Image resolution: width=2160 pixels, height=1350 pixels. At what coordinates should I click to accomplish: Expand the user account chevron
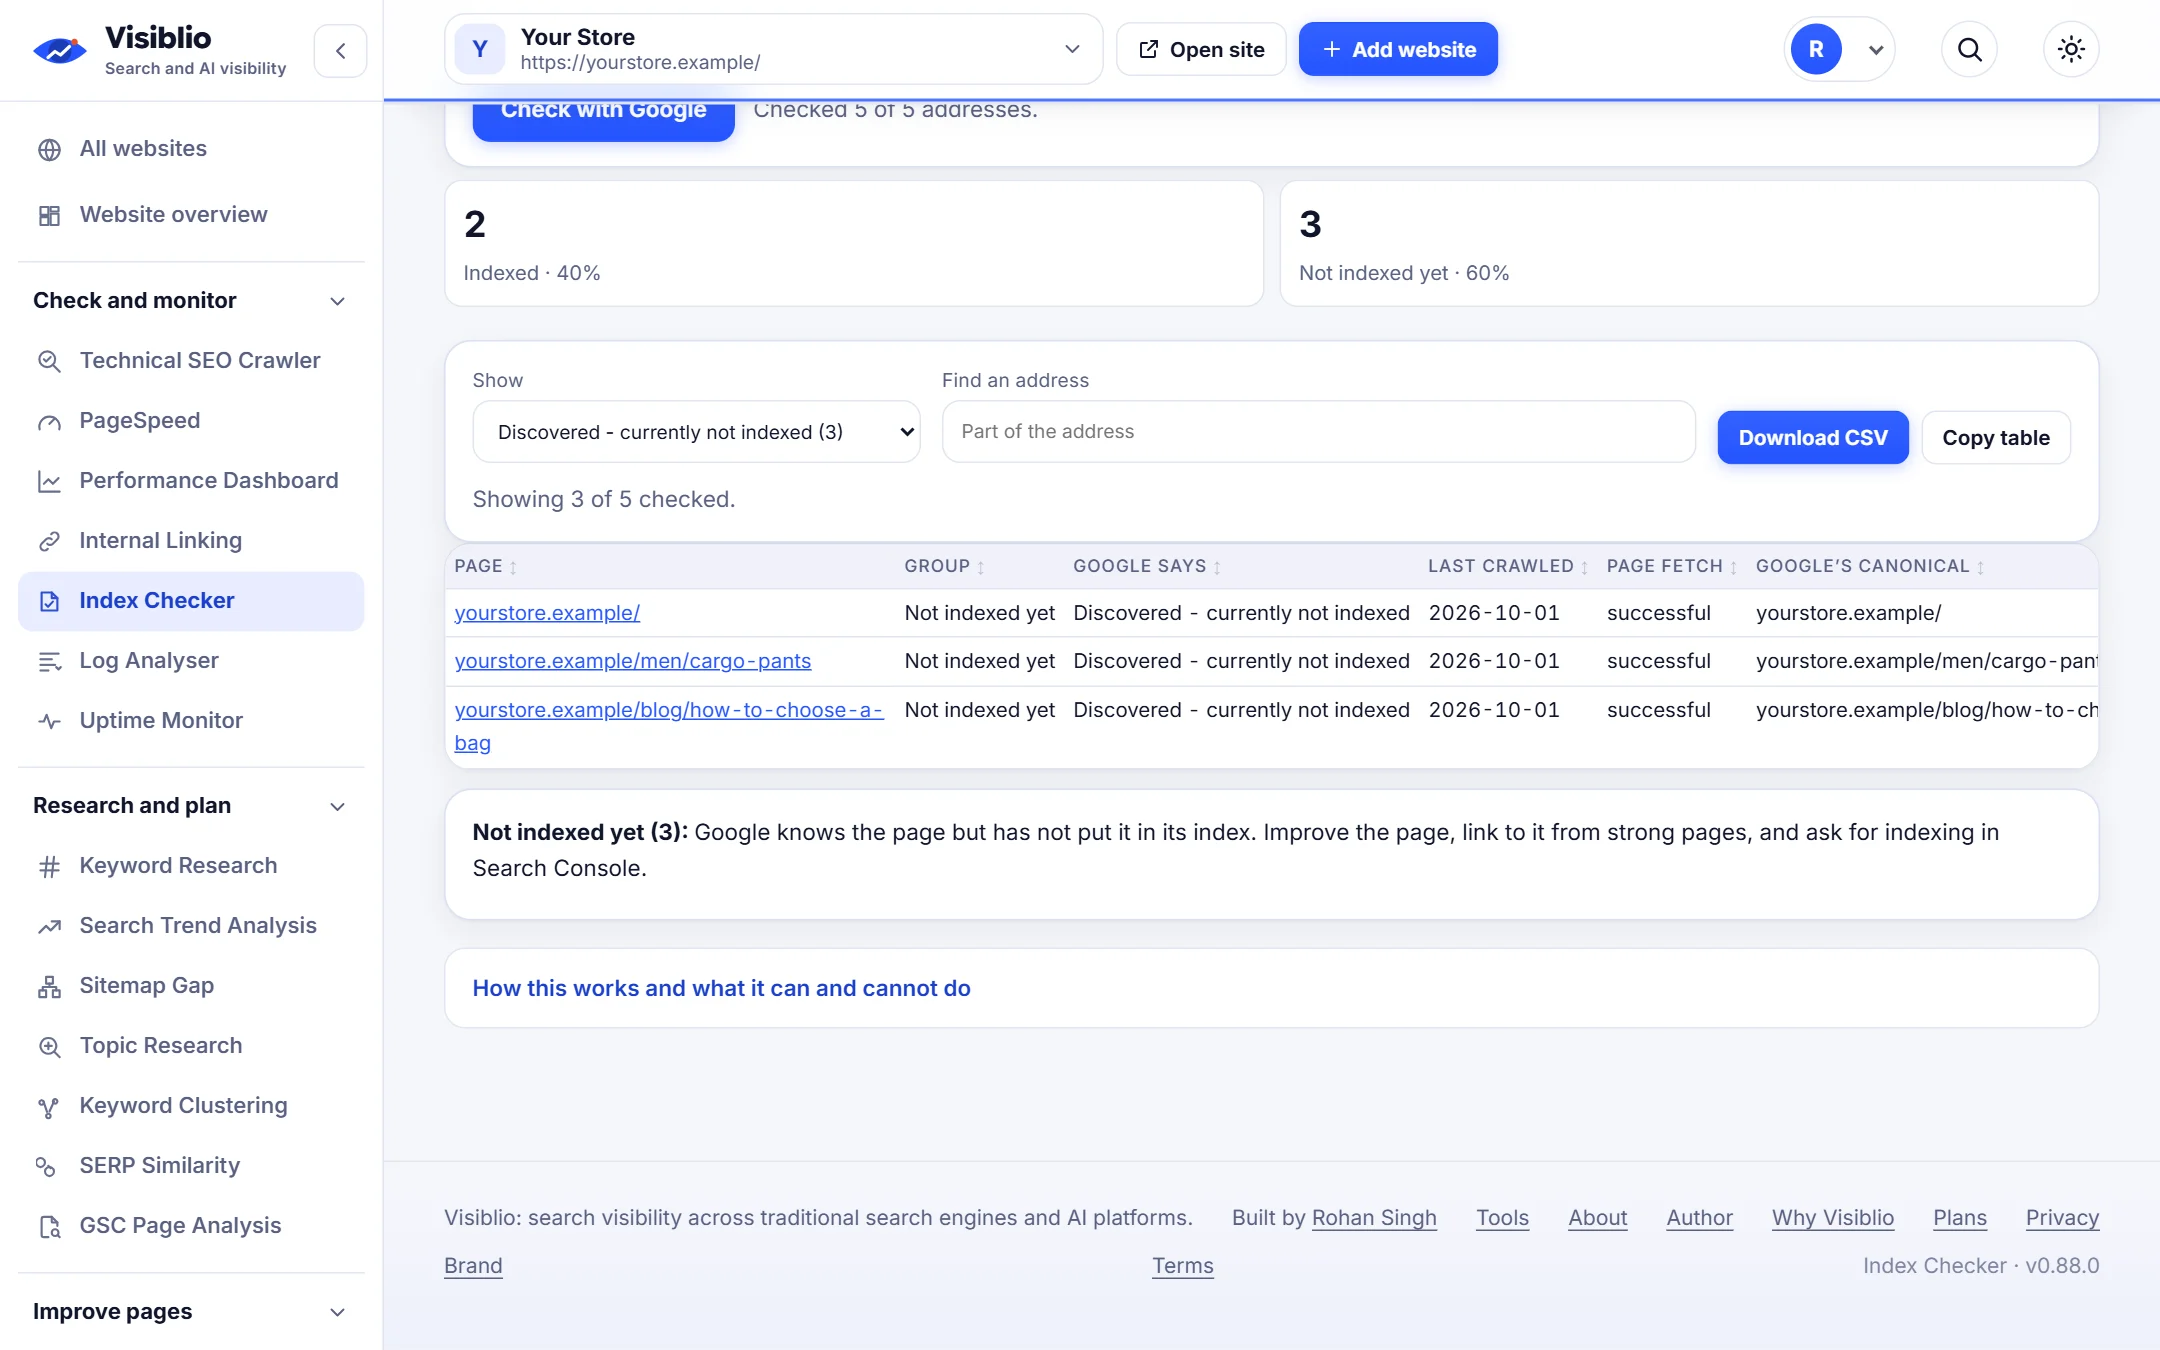point(1876,50)
